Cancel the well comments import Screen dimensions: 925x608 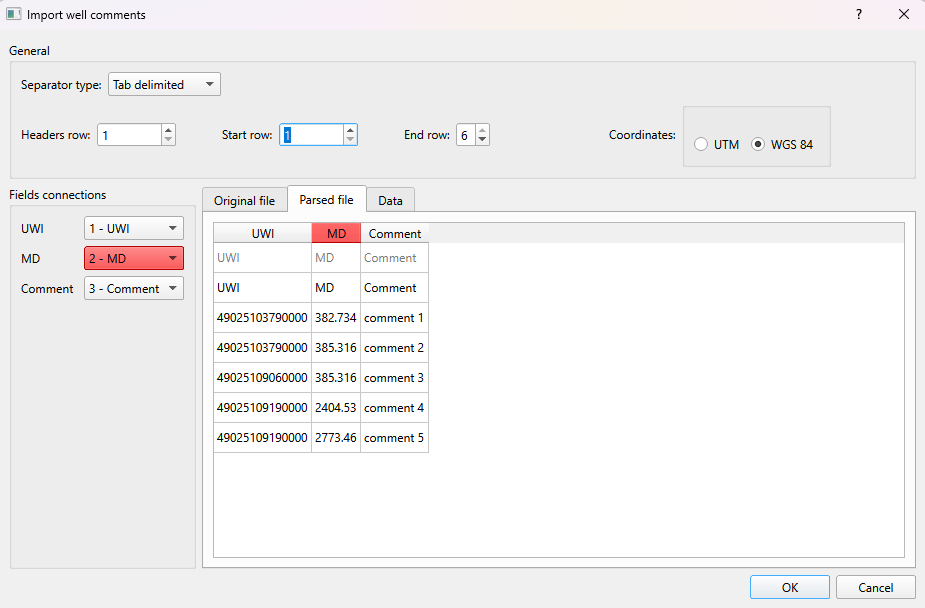(876, 587)
